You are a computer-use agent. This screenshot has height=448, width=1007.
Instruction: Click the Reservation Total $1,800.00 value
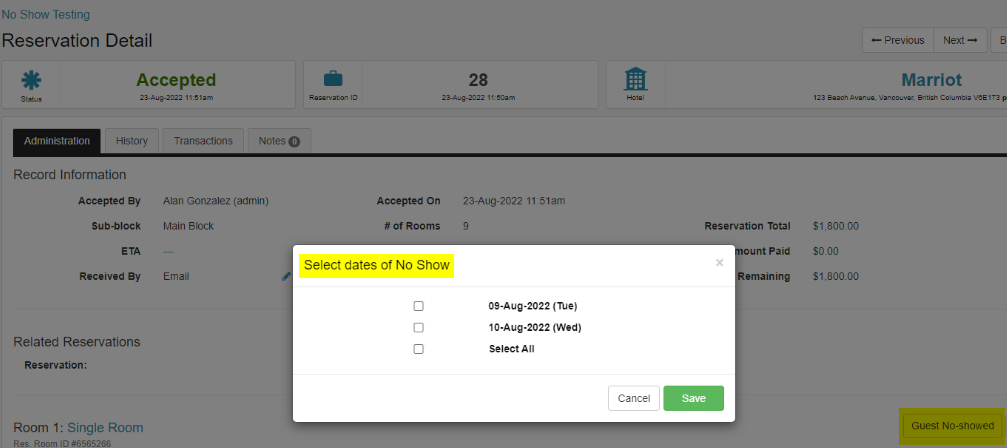click(836, 226)
